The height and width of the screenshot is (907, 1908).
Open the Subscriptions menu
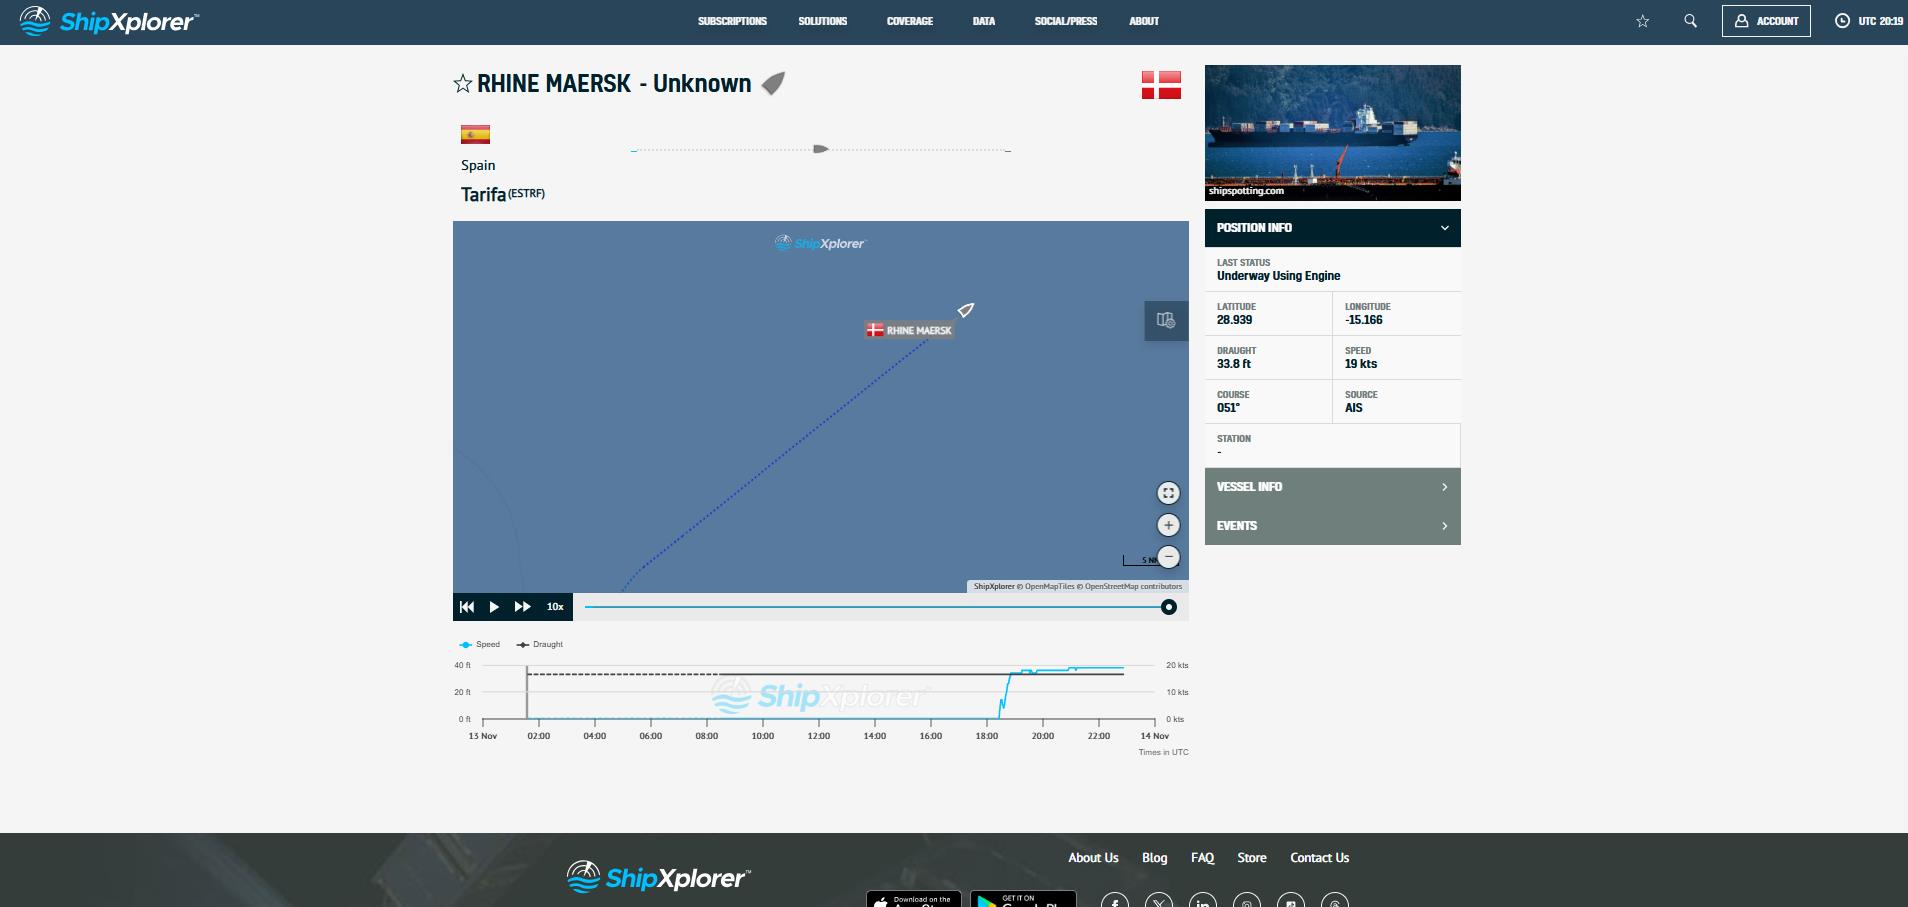(732, 21)
